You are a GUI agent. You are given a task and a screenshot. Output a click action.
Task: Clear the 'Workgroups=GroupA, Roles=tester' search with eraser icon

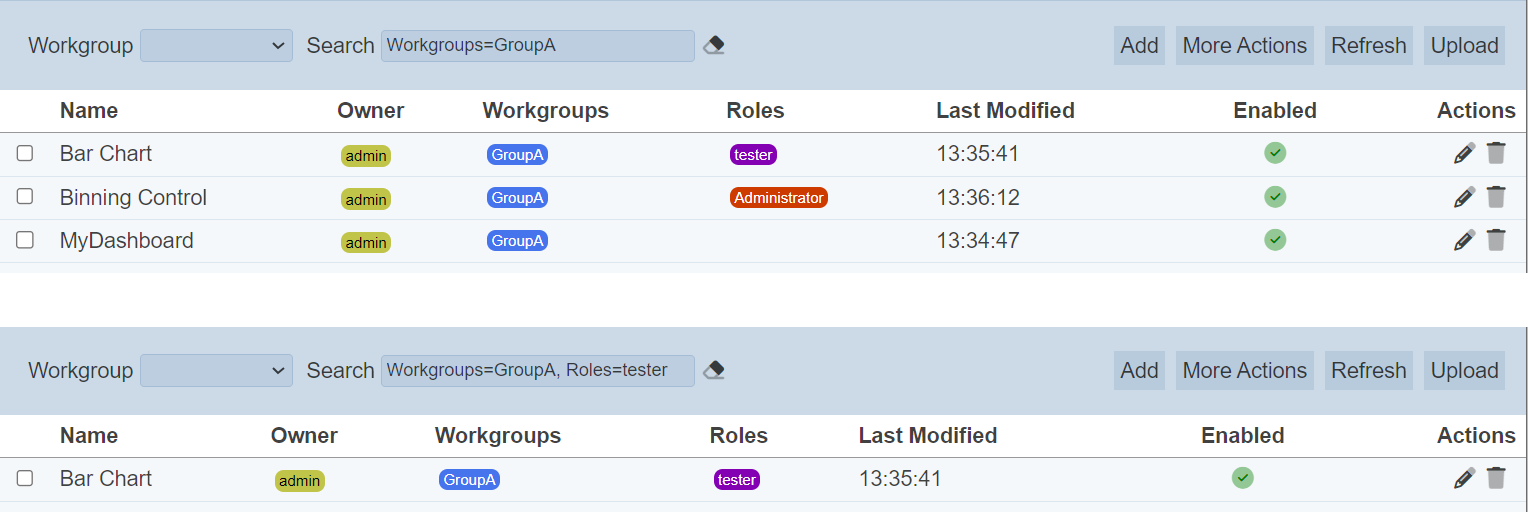pyautogui.click(x=714, y=371)
